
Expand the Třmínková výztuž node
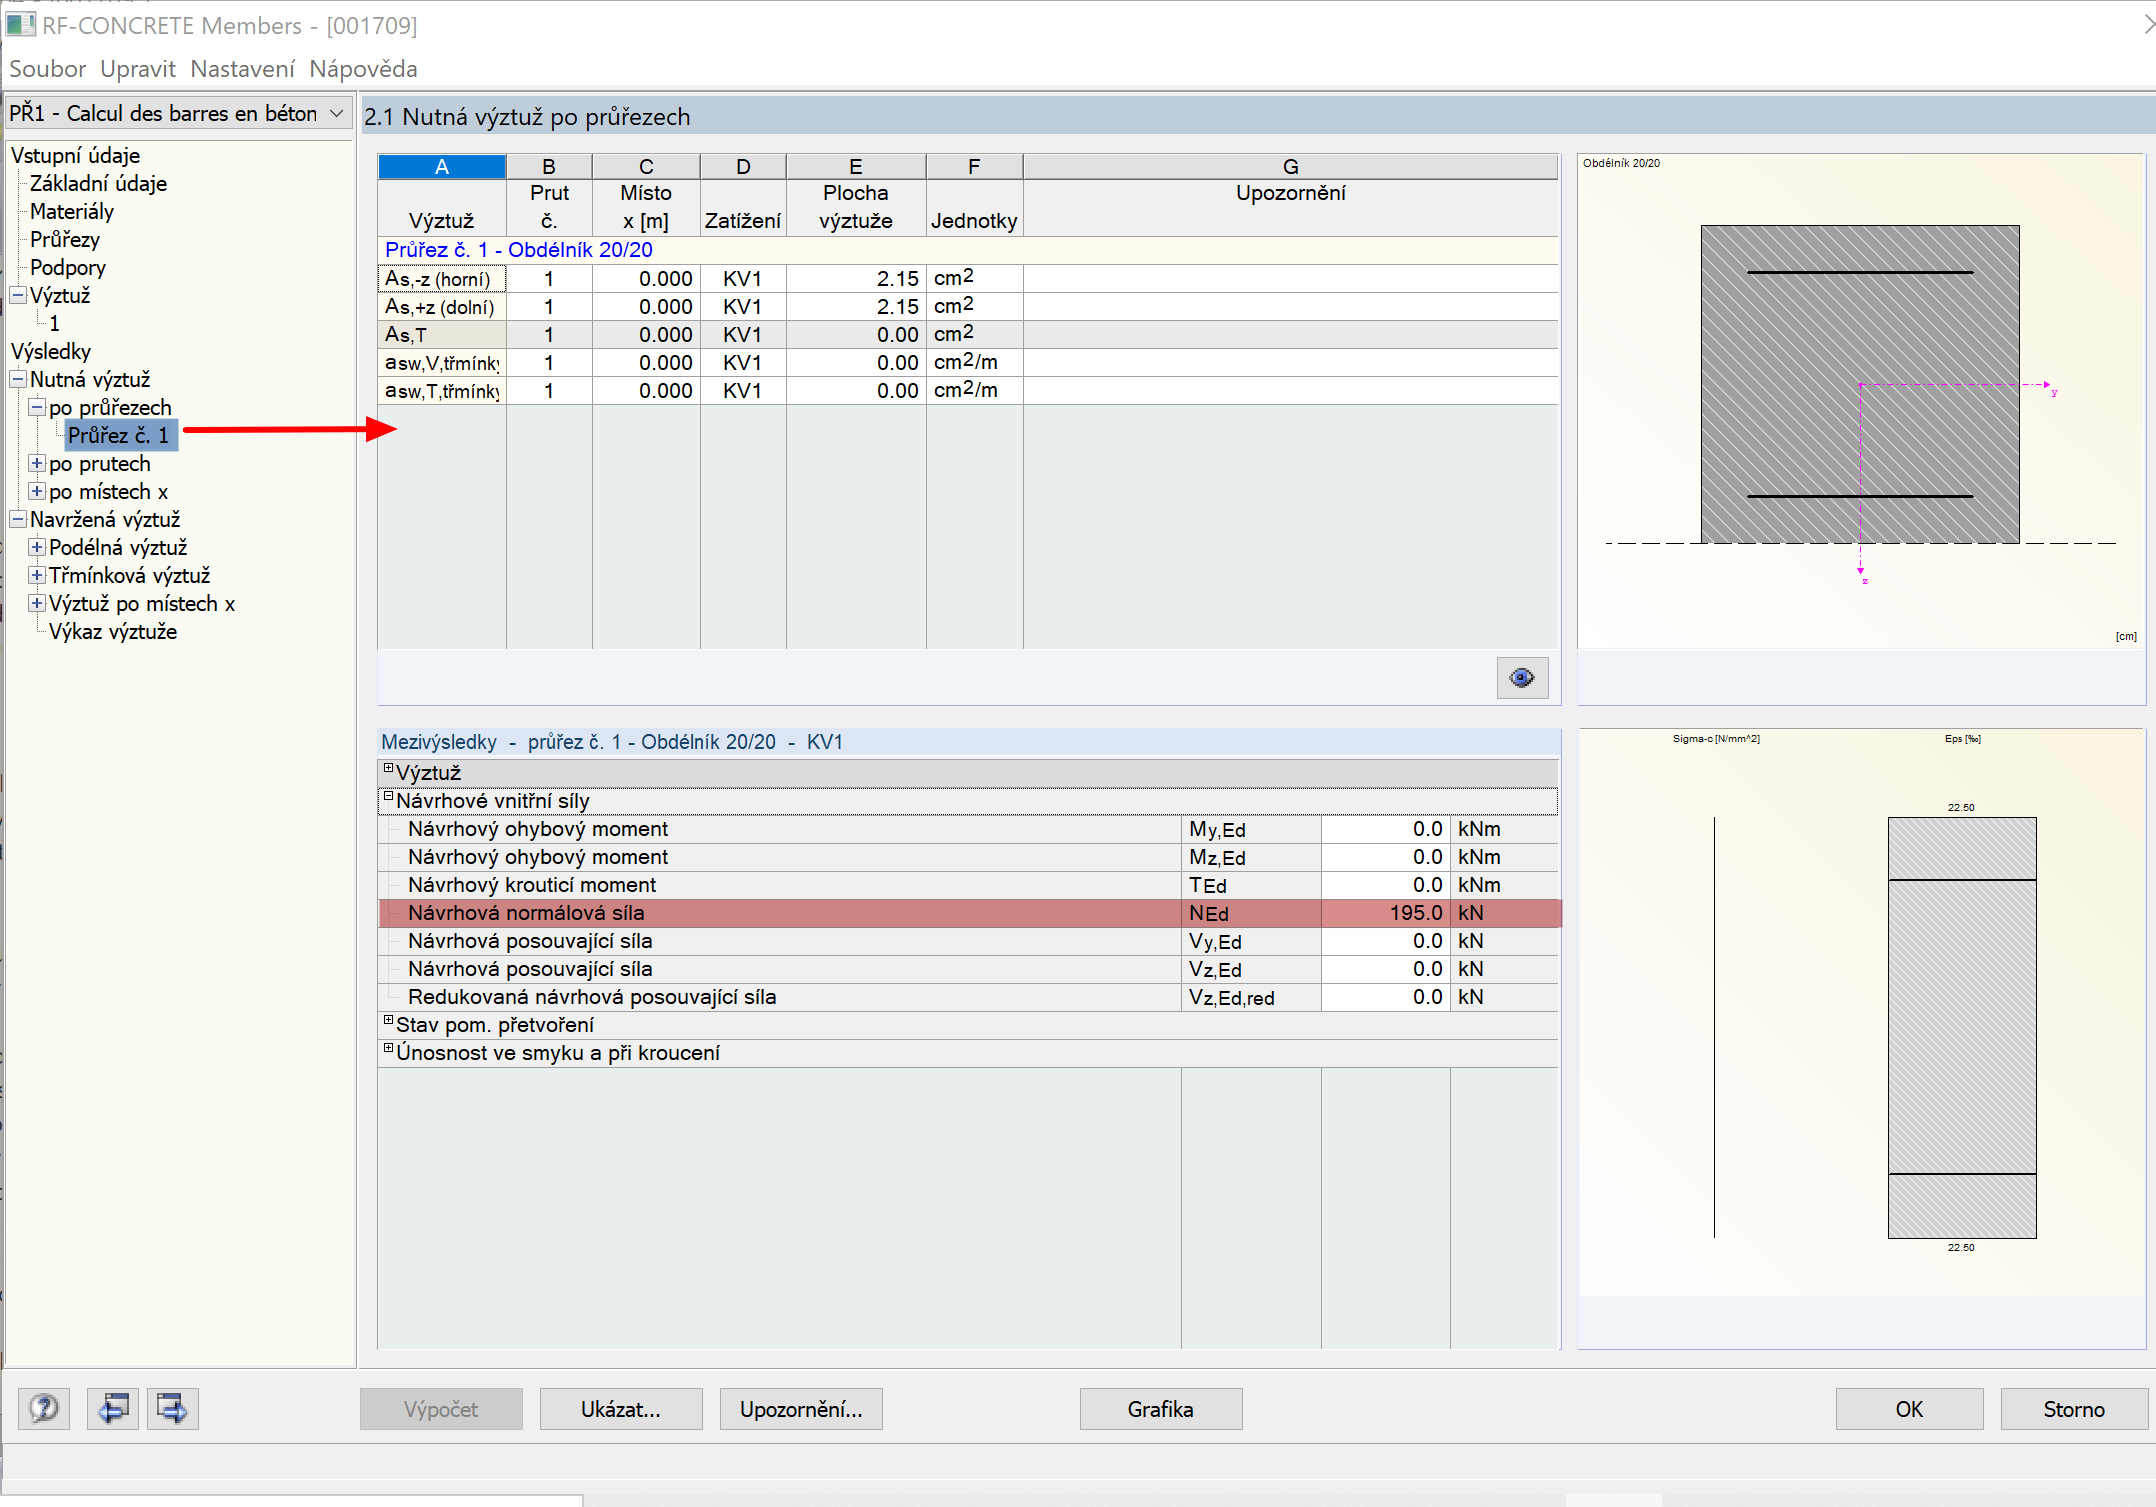37,575
